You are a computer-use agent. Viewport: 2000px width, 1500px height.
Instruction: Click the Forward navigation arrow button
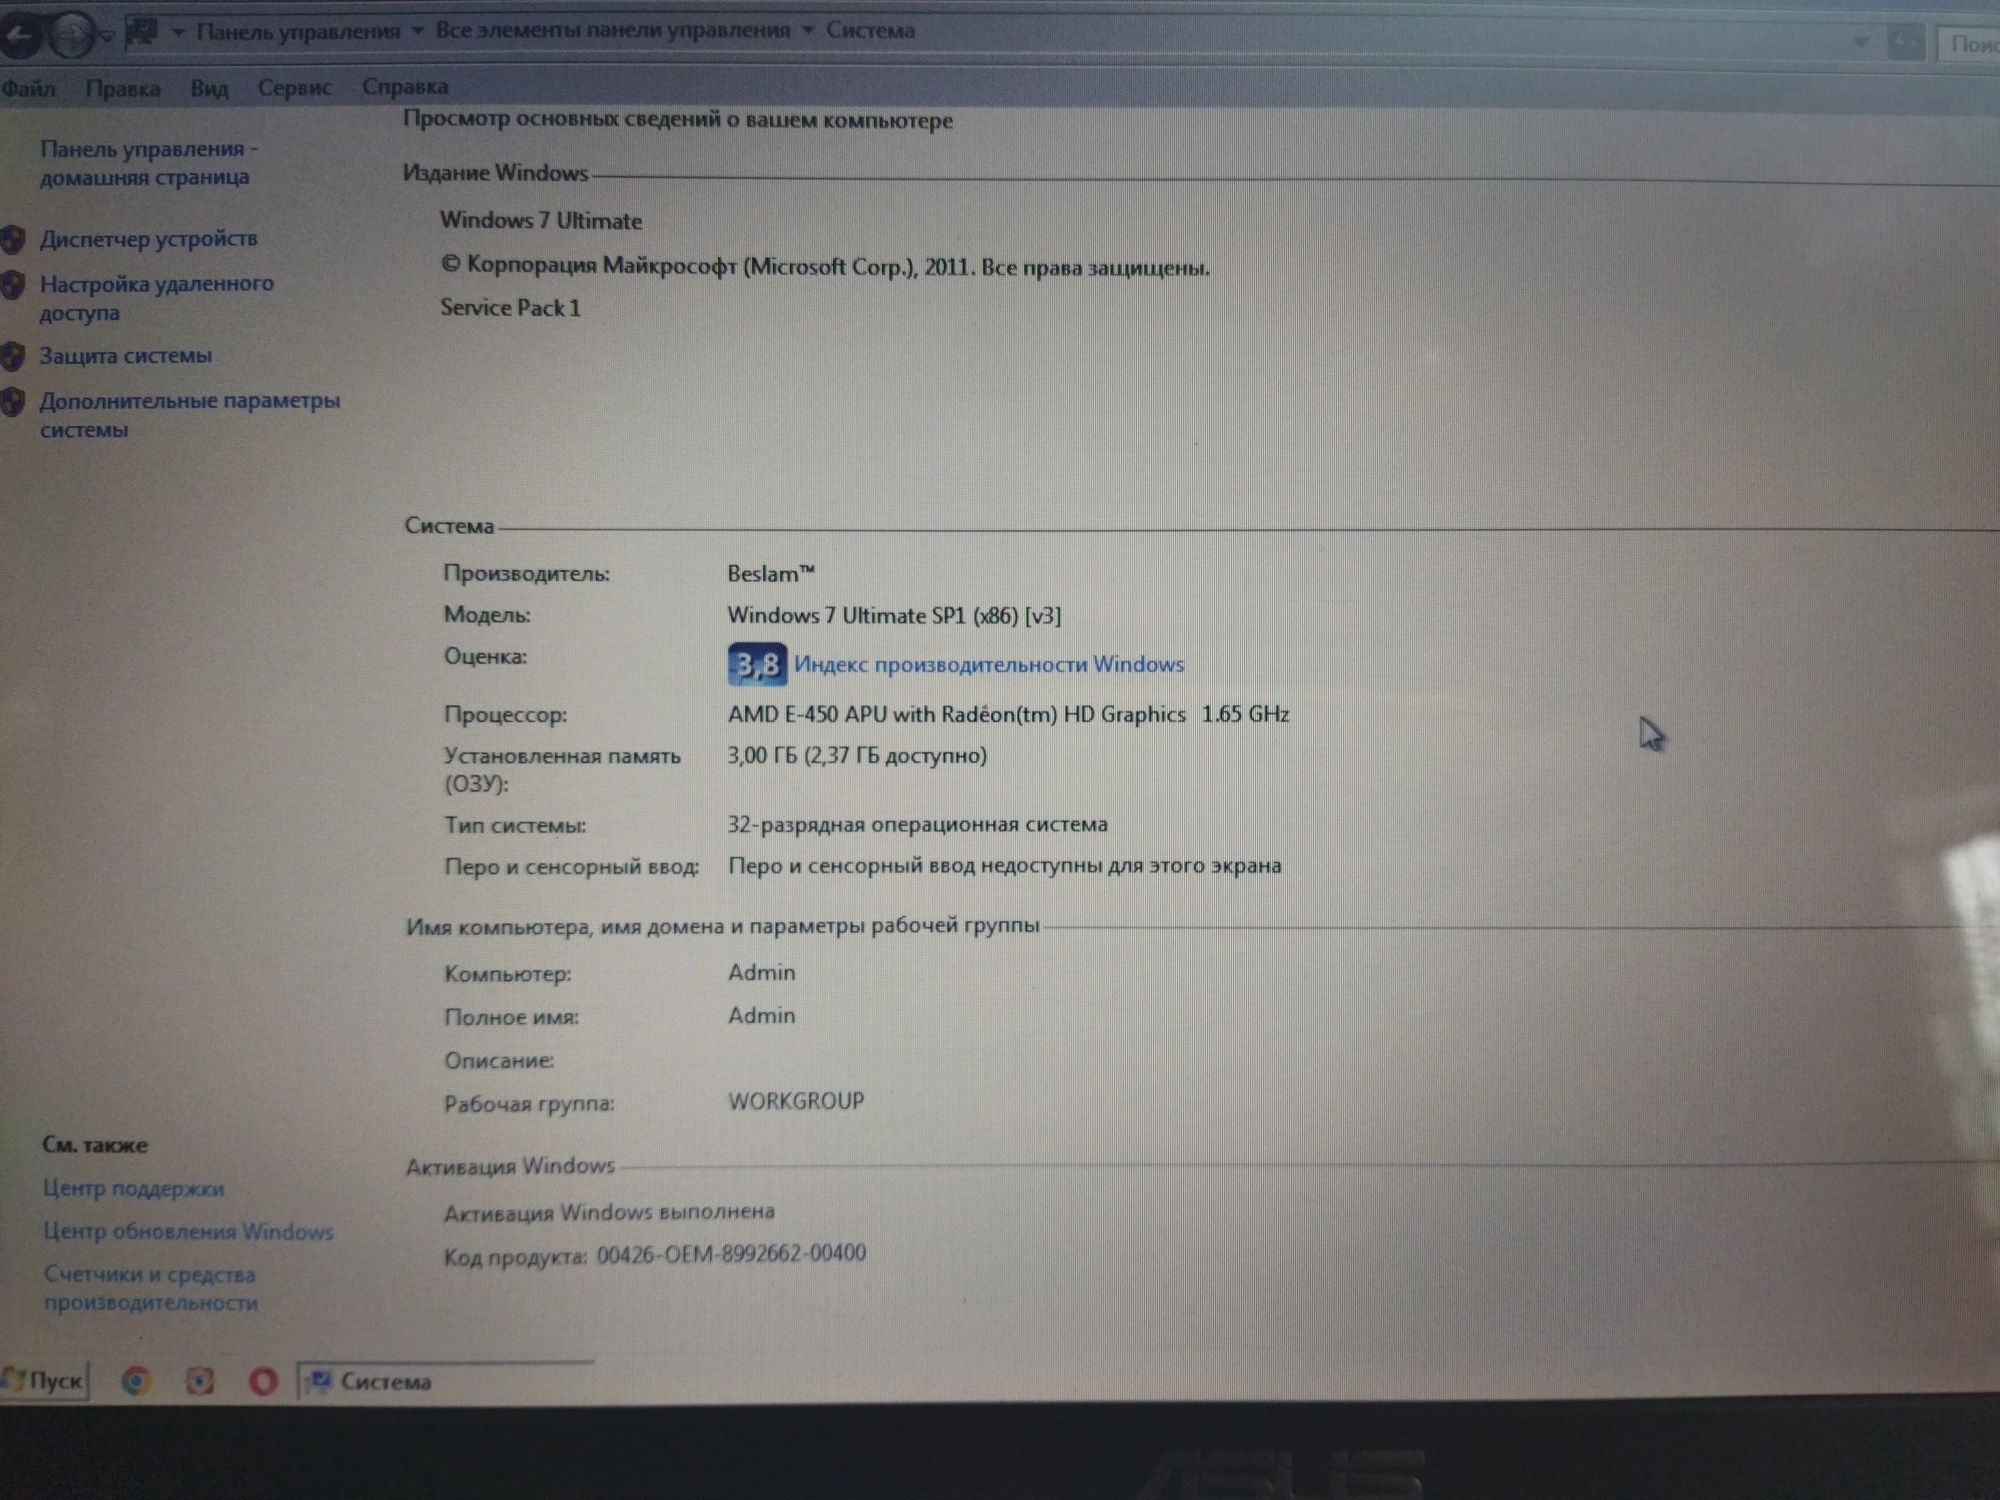point(71,36)
